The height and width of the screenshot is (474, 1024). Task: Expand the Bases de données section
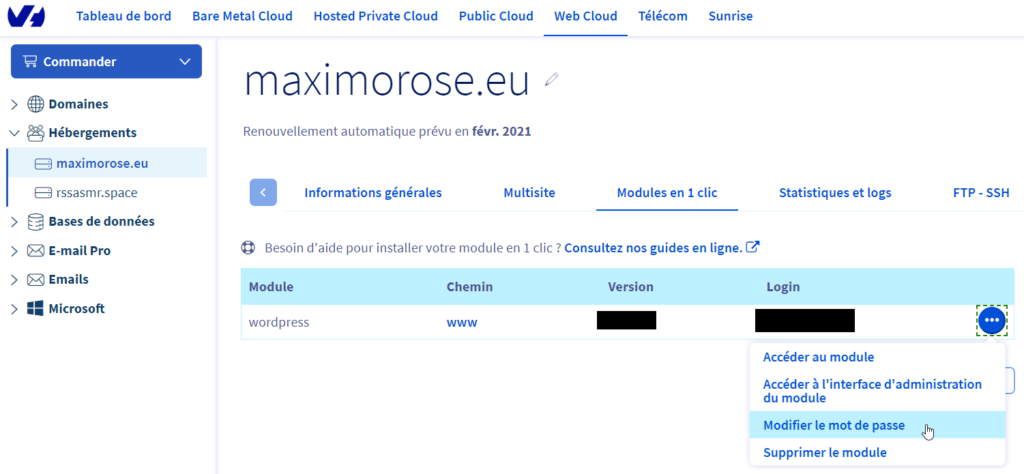tap(14, 221)
